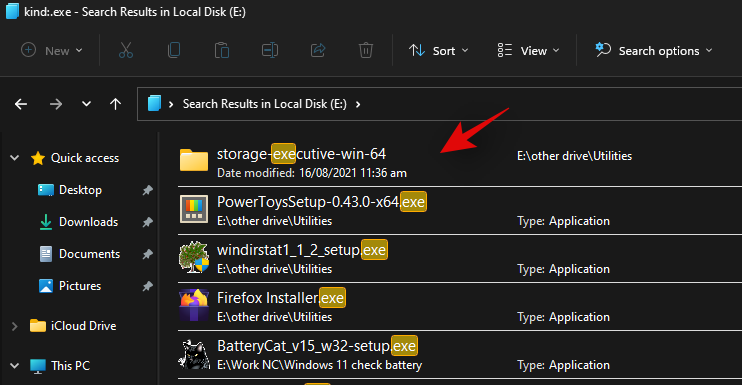The width and height of the screenshot is (742, 385).
Task: Open Documents in the sidebar
Action: coord(89,254)
